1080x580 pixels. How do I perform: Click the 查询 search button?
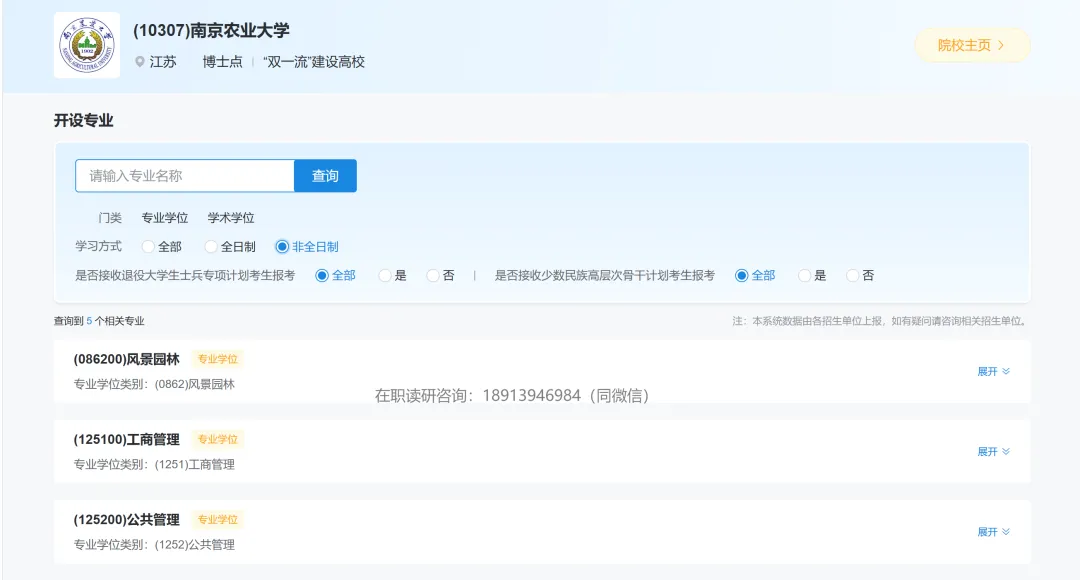(x=325, y=176)
